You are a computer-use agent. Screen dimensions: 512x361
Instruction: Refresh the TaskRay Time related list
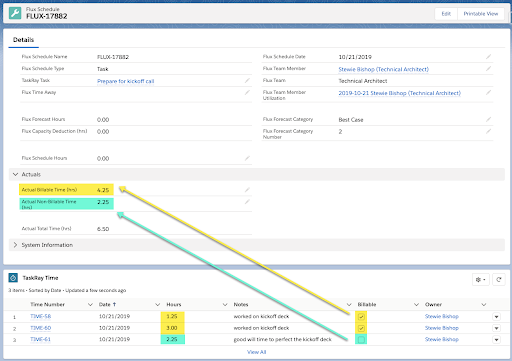(x=499, y=280)
